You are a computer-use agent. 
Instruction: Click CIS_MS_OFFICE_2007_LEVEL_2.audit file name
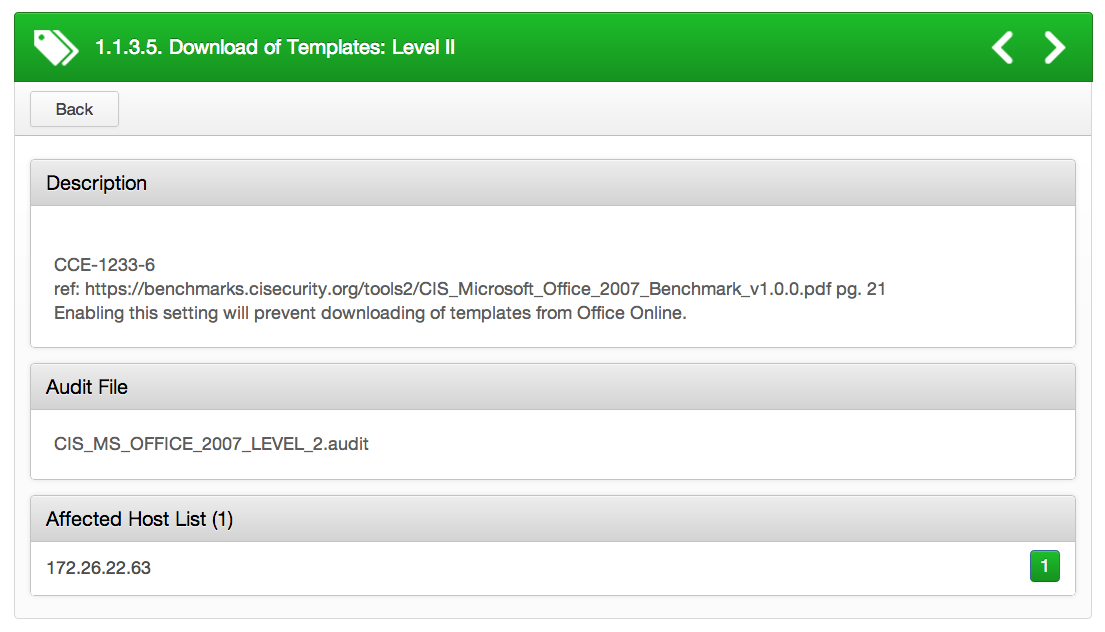[211, 444]
